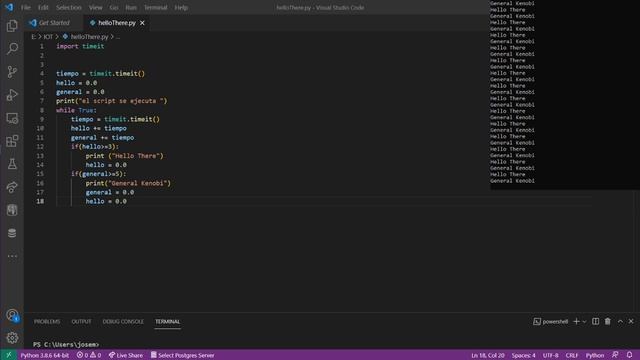Open the Explorer view in activity bar
Image resolution: width=640 pixels, height=360 pixels.
click(12, 26)
